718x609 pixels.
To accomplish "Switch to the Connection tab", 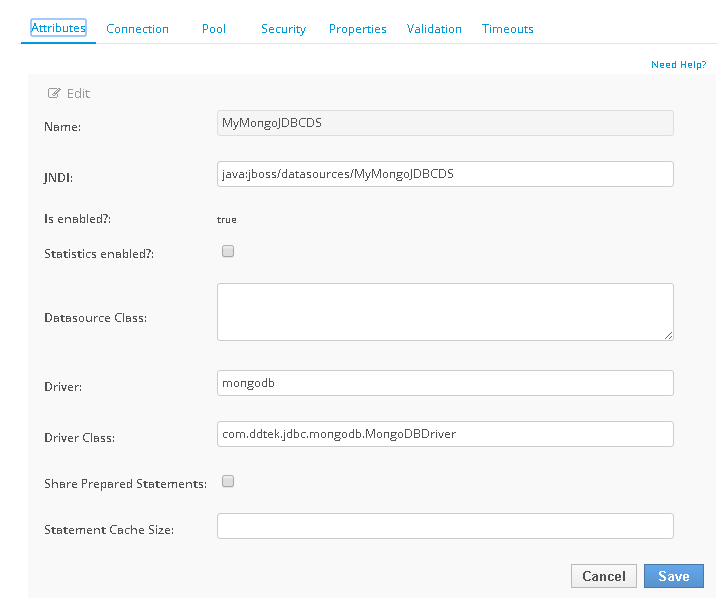I will pos(137,29).
